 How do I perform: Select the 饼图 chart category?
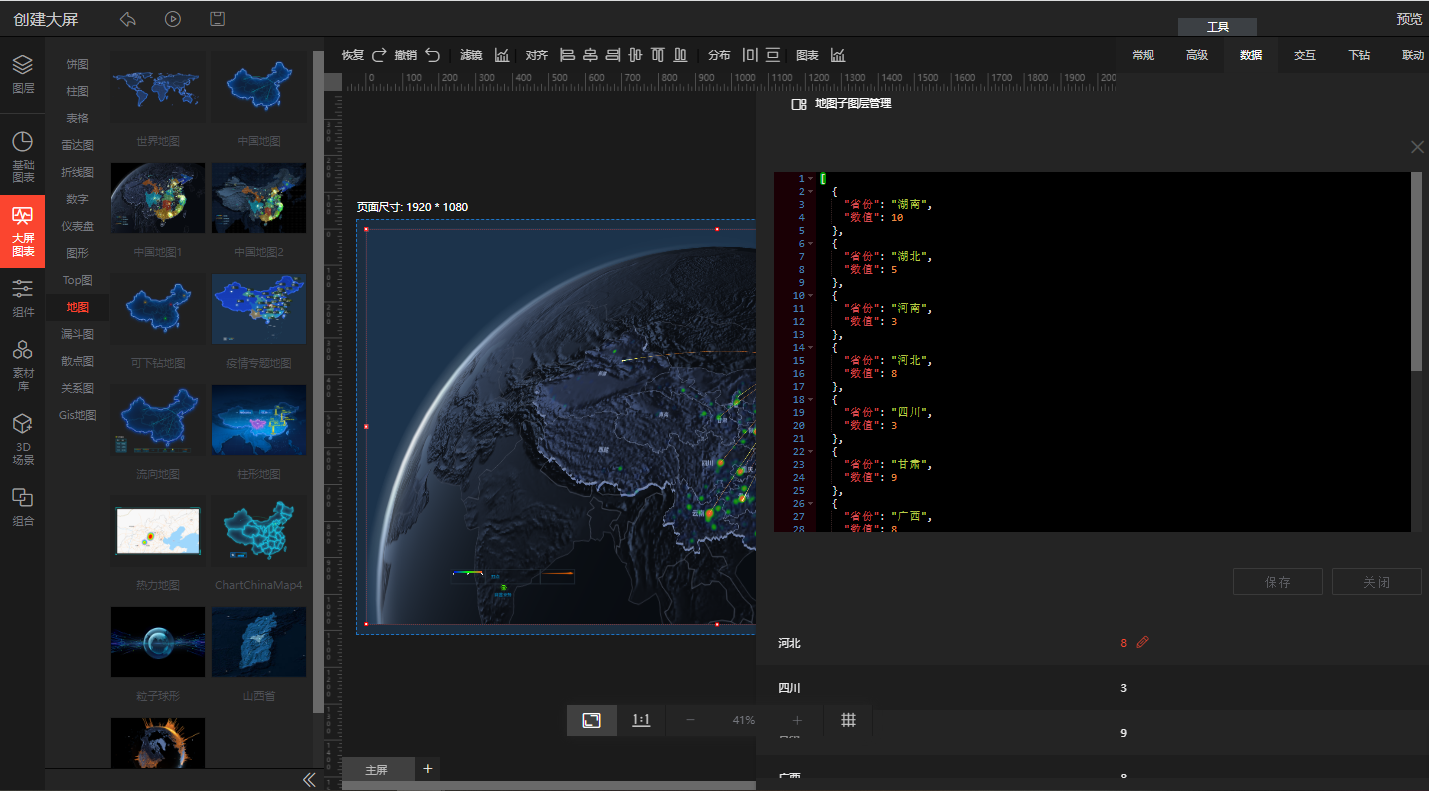coord(77,64)
